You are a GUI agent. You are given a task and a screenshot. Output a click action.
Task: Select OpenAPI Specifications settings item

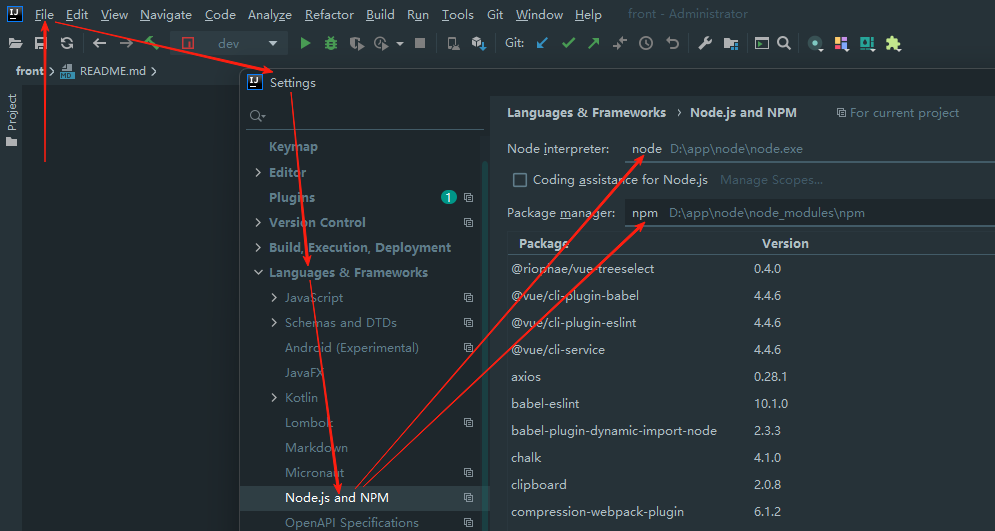[x=352, y=523]
